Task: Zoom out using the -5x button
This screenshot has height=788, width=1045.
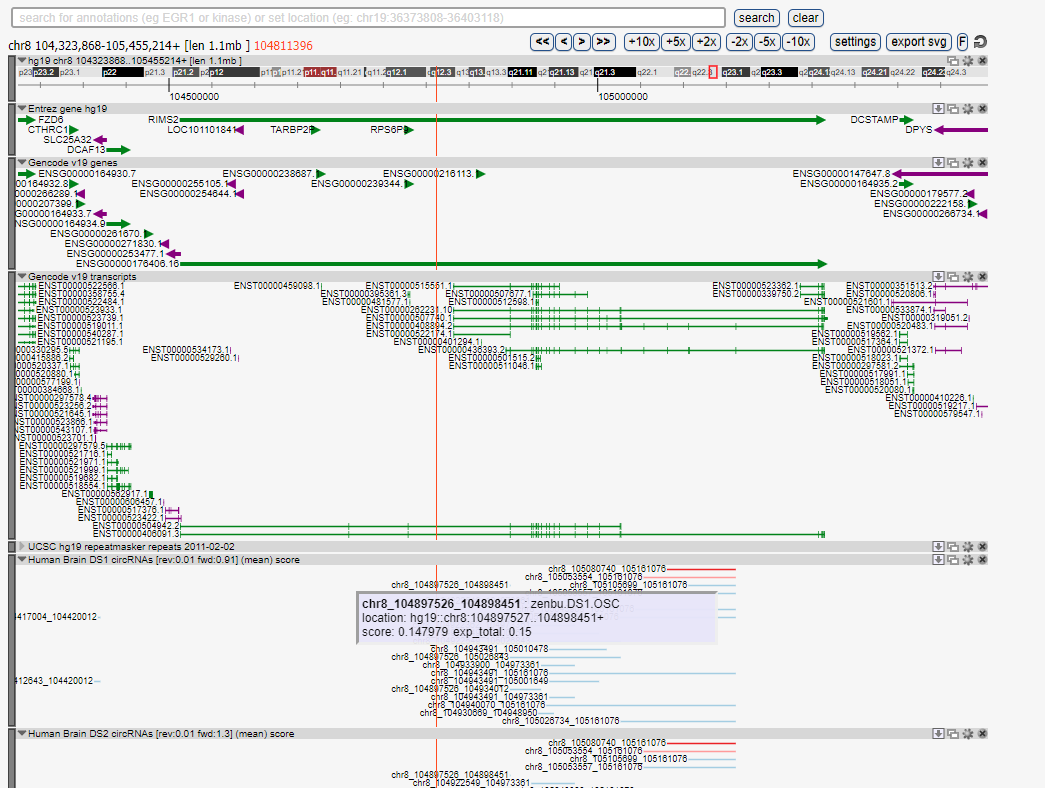Action: 767,42
